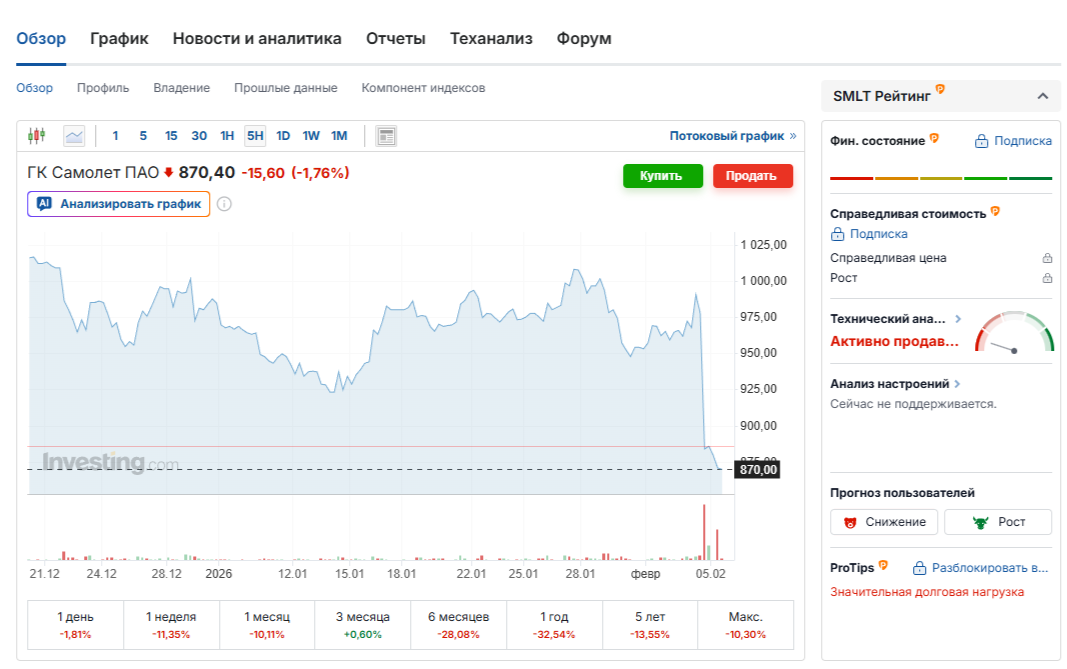Select the Макс. period
This screenshot has height=669, width=1067.
click(x=746, y=625)
